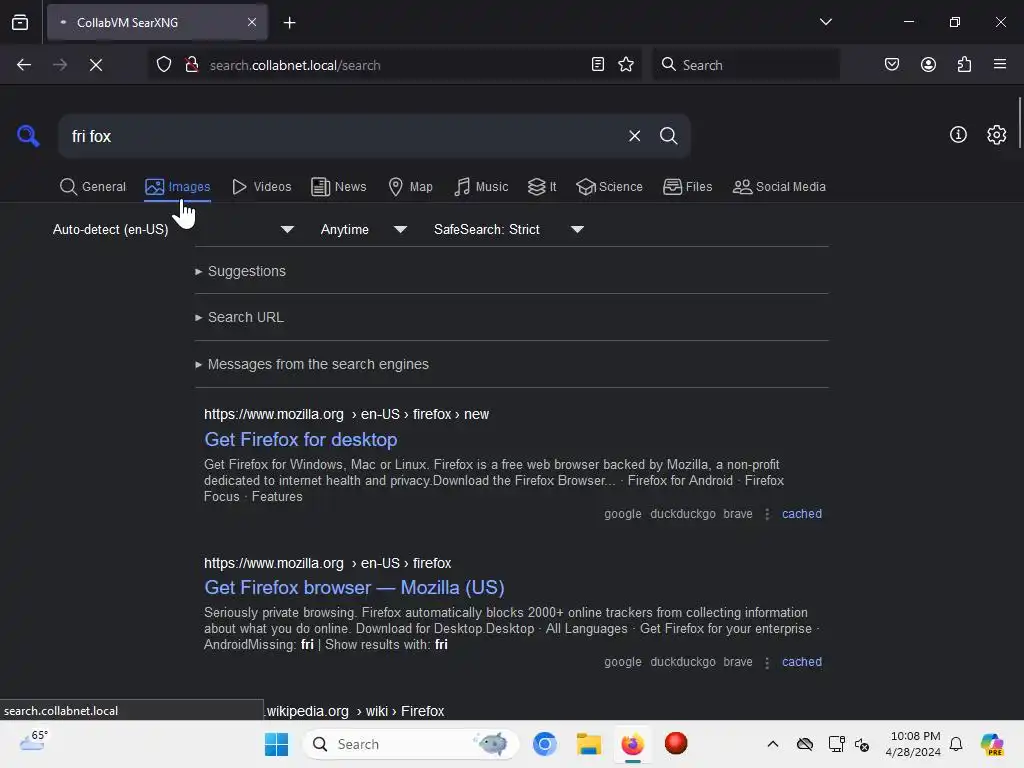Open the SafeSearch: Strict dropdown

509,229
